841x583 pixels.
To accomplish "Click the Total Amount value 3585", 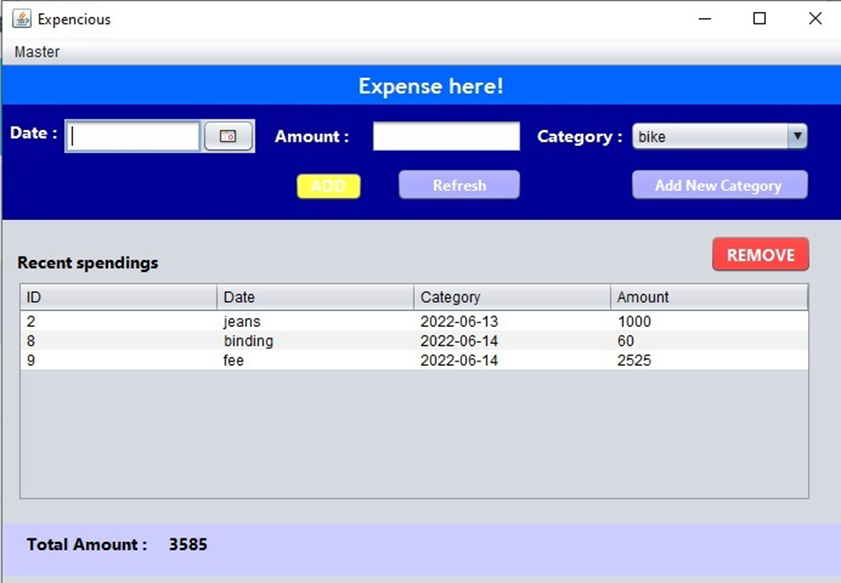I will (188, 545).
